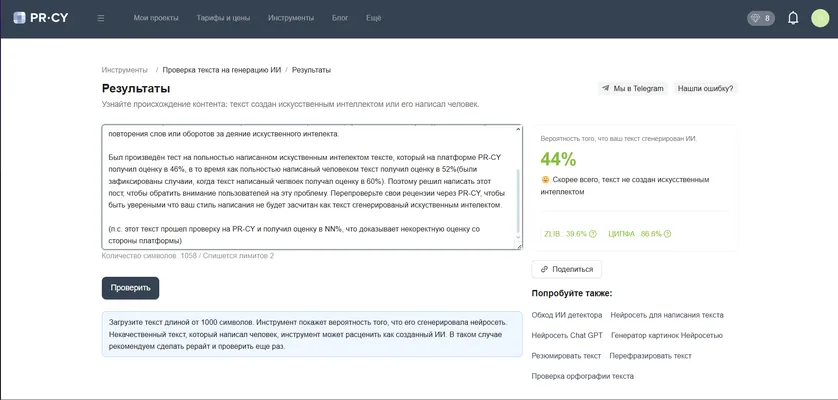Click the user avatar circle
Screen dimensions: 838x400
pos(820,18)
